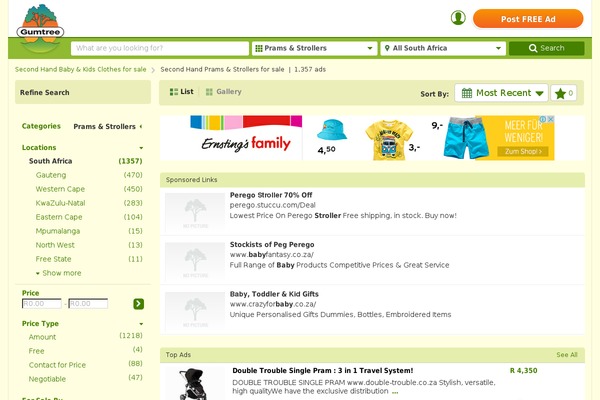
Task: Collapse the Locations filter section
Action: pos(141,148)
